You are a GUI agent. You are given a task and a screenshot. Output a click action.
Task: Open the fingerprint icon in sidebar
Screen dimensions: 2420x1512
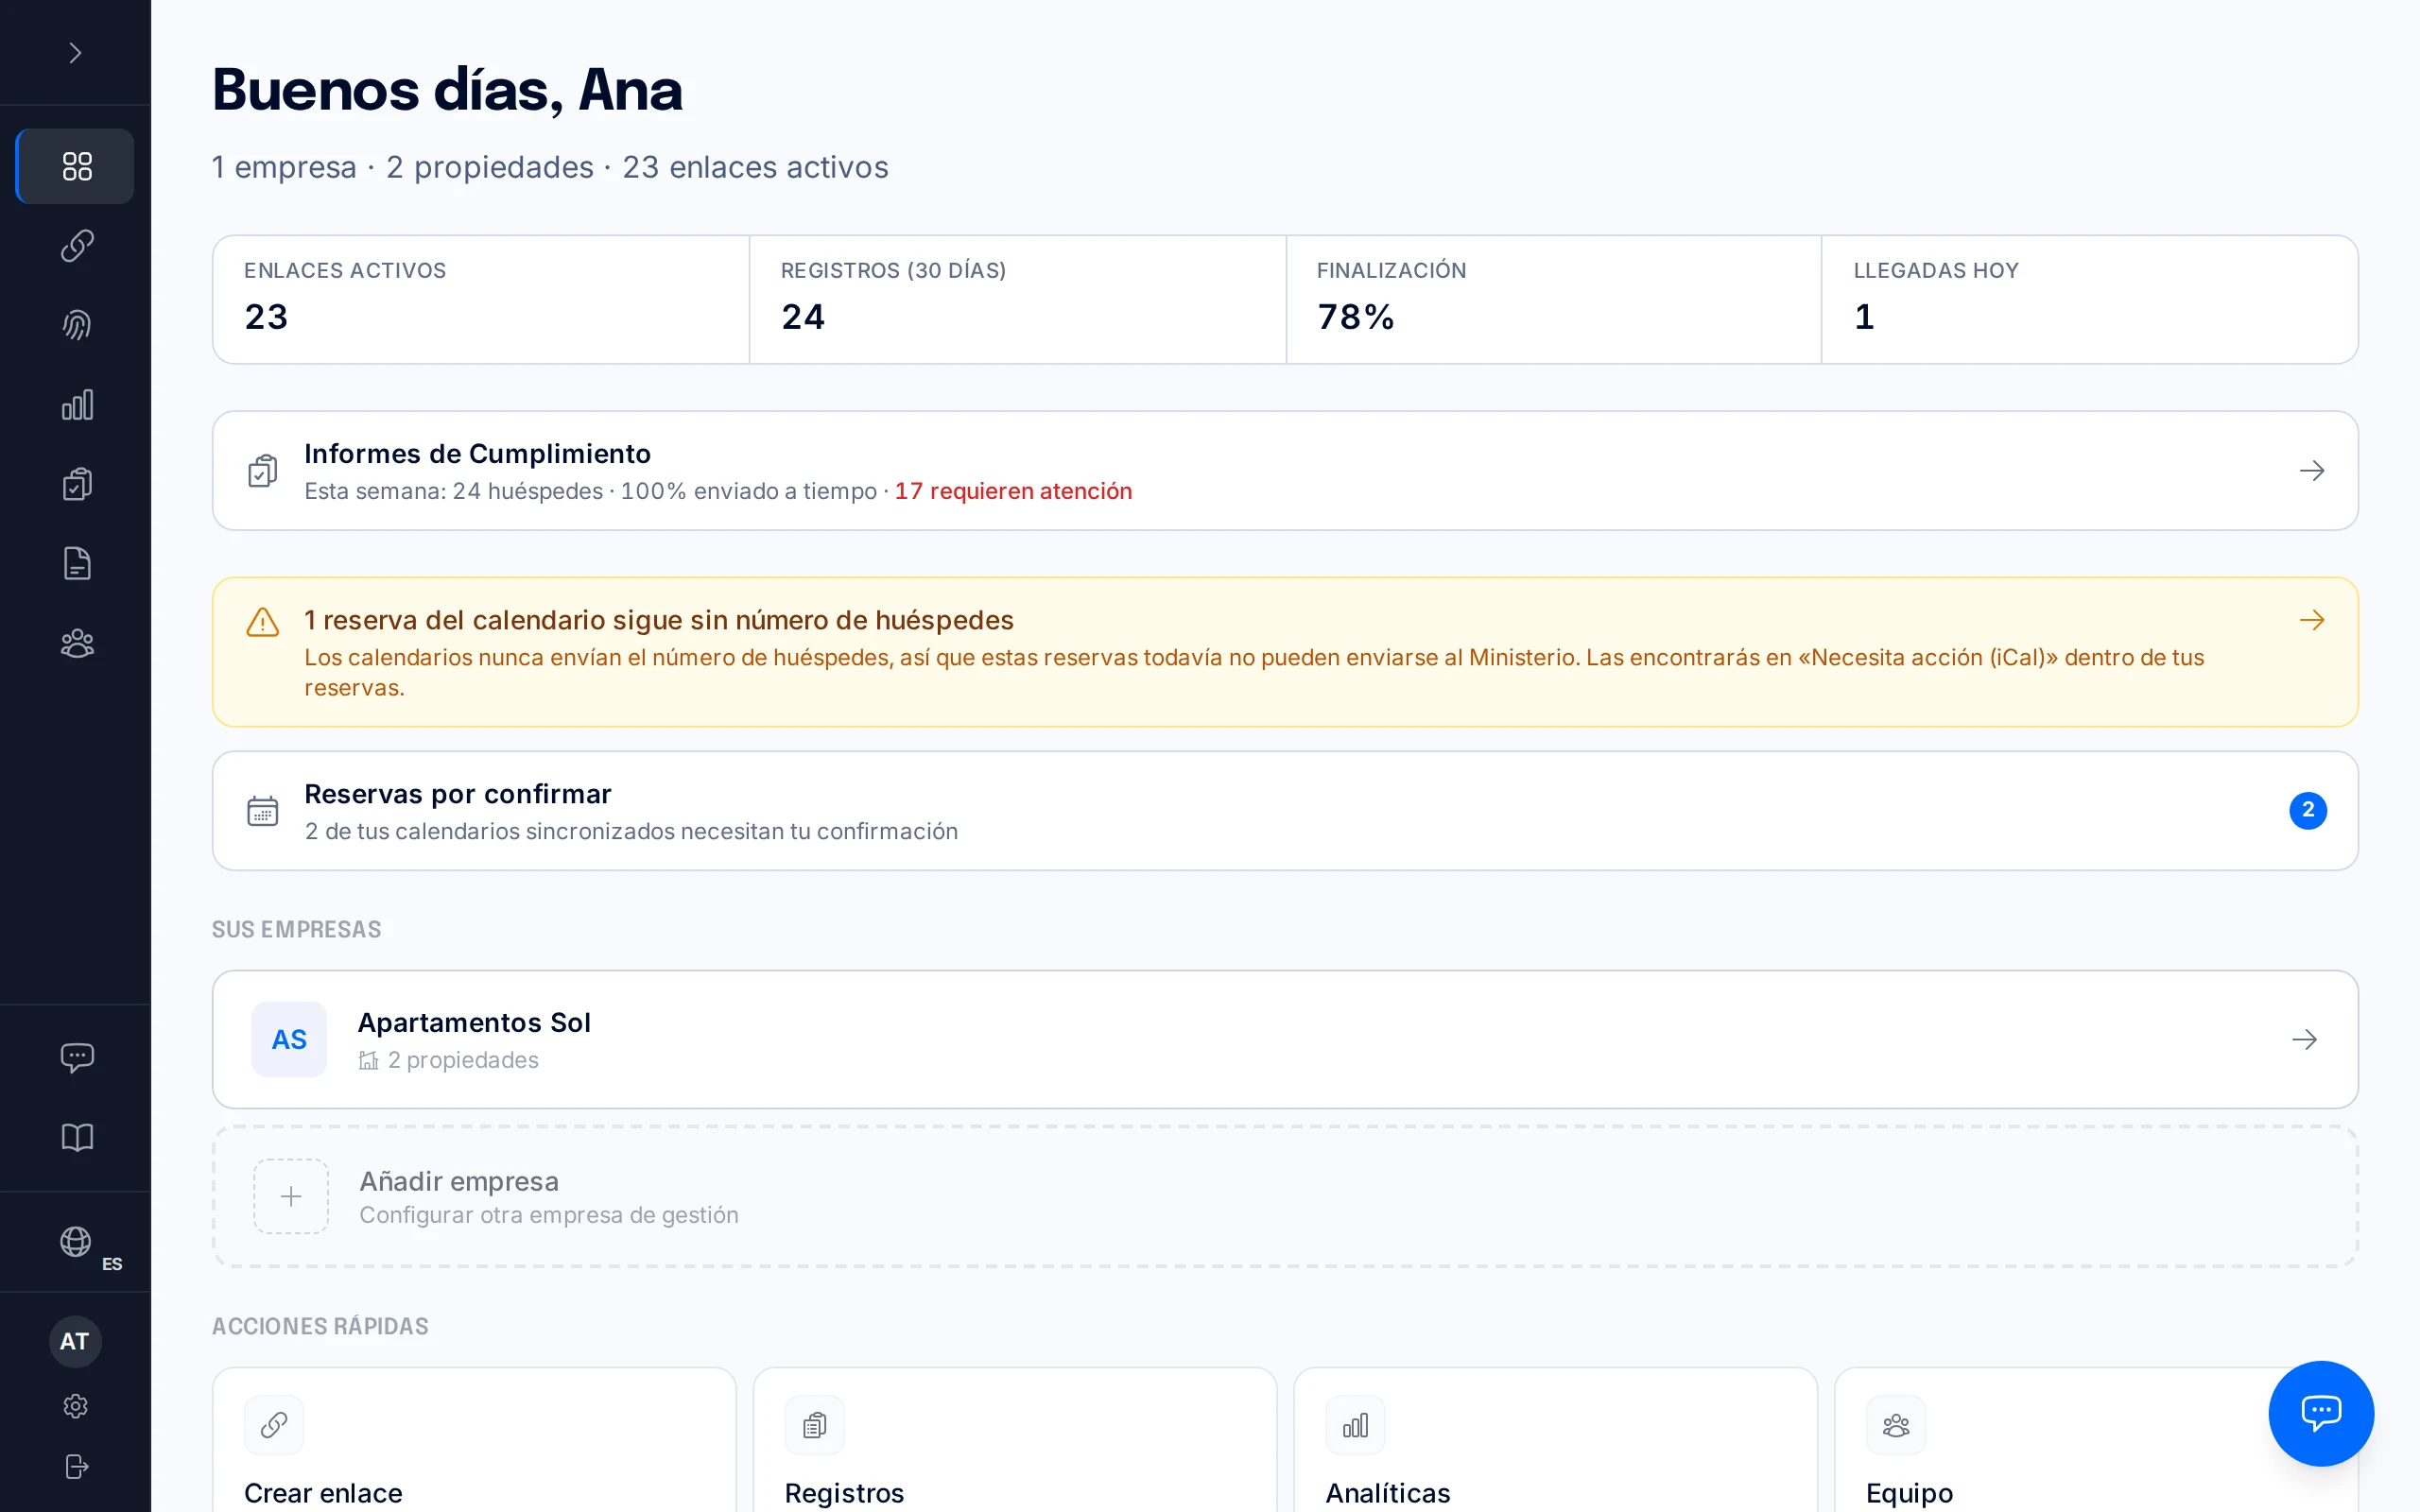pyautogui.click(x=76, y=325)
